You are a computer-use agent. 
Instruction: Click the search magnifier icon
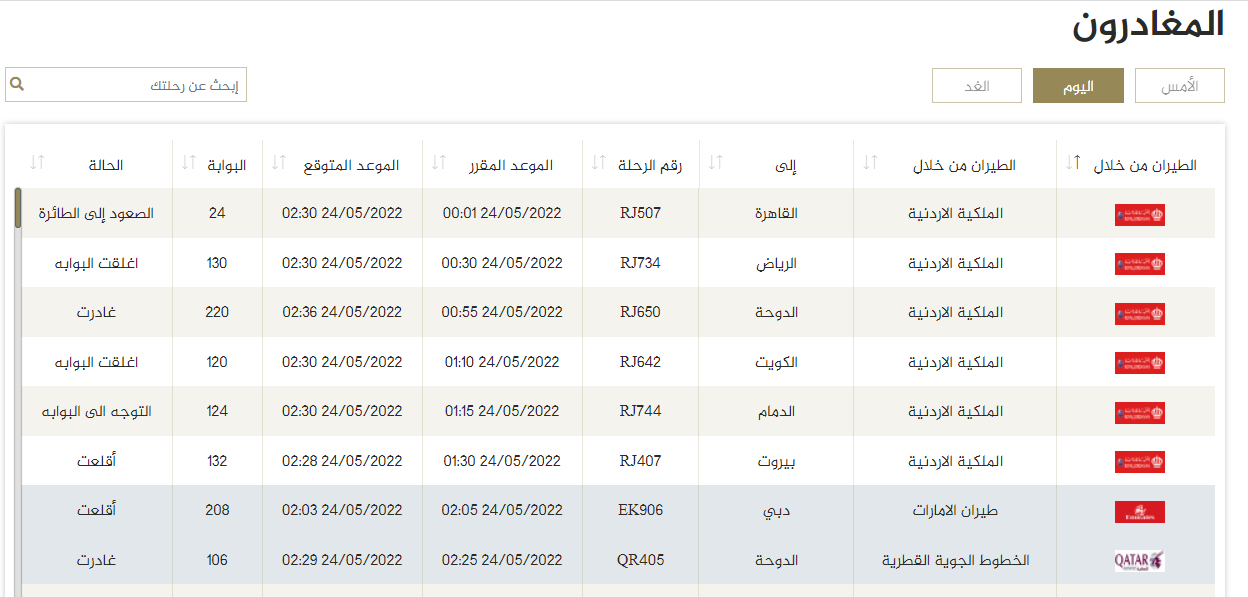coord(17,85)
